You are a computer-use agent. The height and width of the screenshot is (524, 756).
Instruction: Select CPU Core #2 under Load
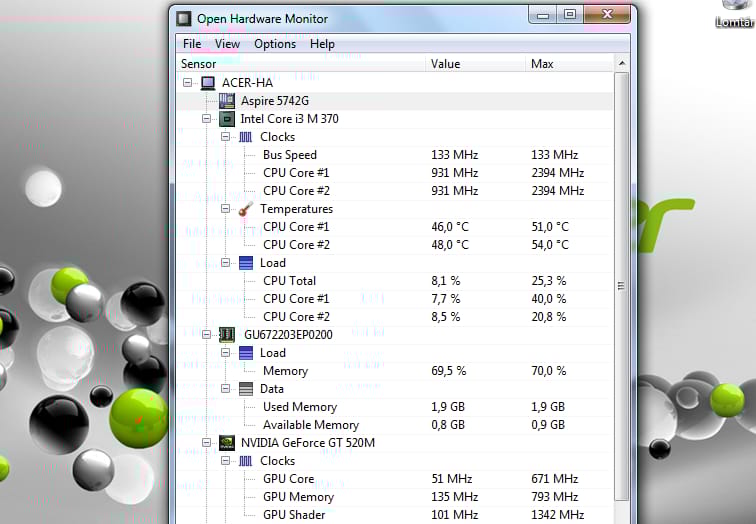pos(395,317)
